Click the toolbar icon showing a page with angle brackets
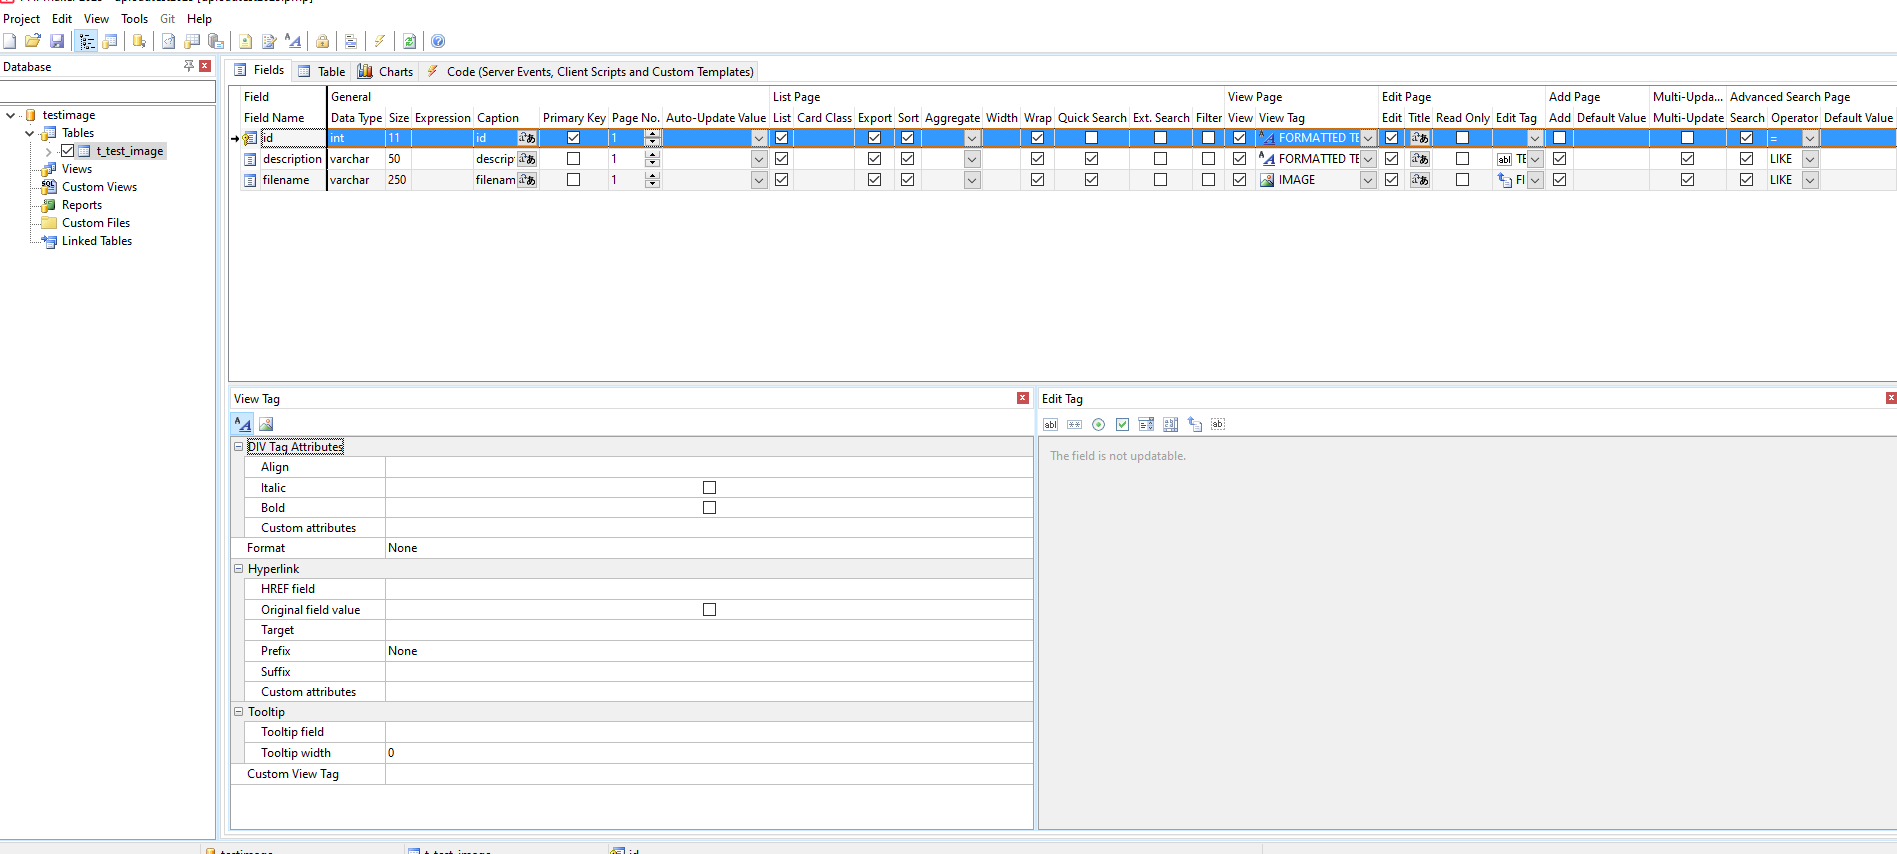 (168, 41)
